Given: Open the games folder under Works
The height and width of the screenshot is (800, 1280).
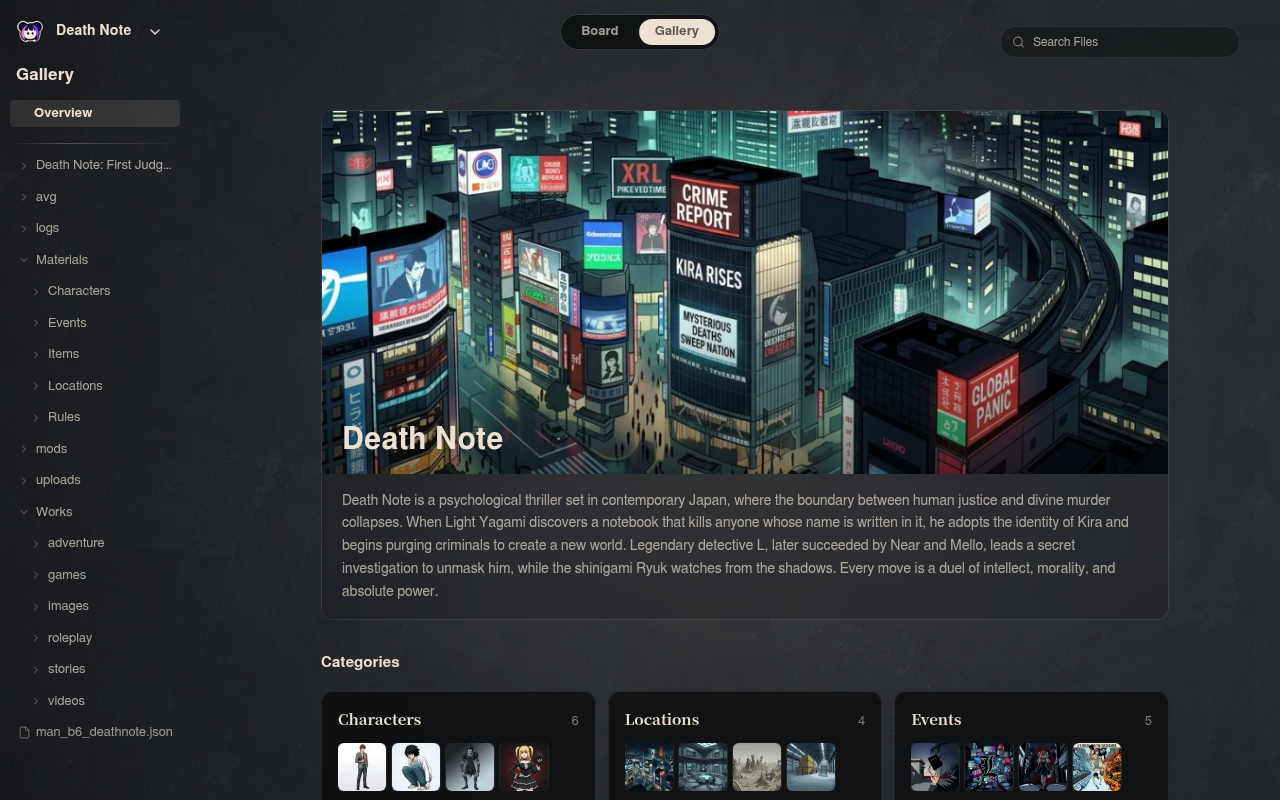Looking at the screenshot, I should pos(67,575).
